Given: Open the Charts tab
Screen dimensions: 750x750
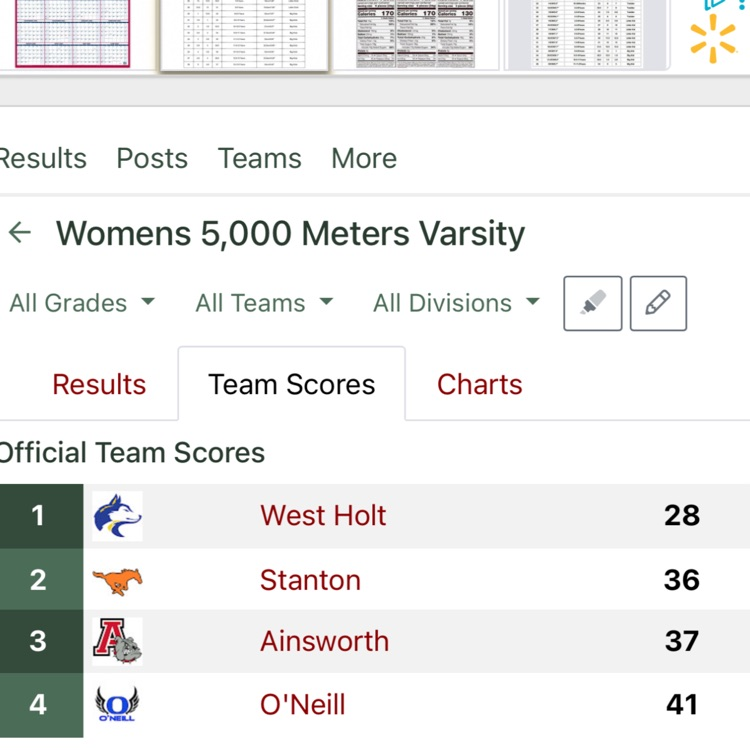Looking at the screenshot, I should coord(479,385).
